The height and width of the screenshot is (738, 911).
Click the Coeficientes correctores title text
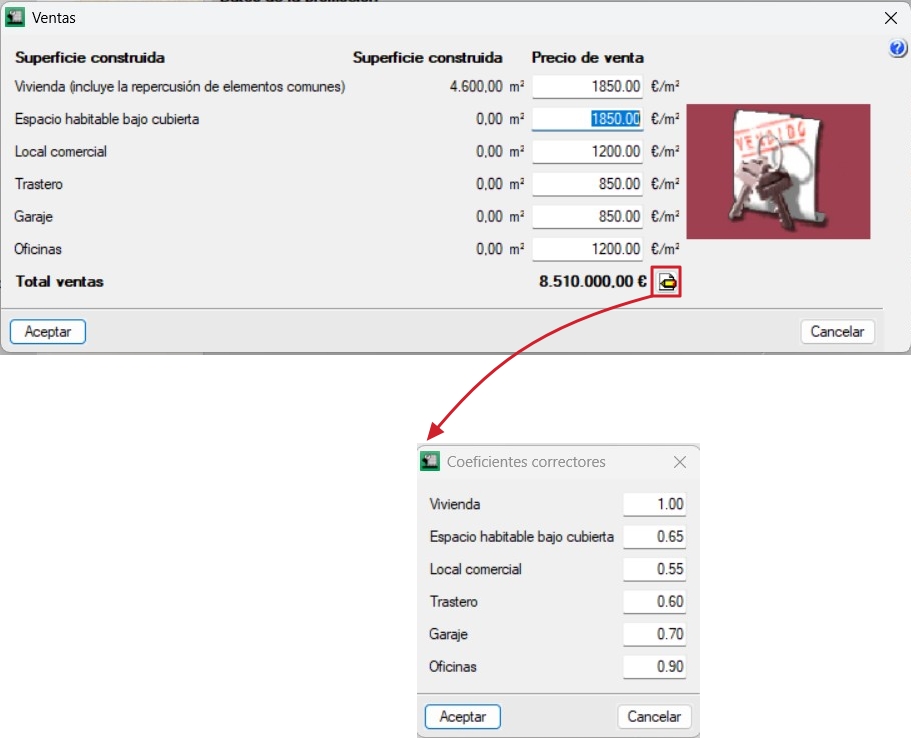pyautogui.click(x=526, y=462)
